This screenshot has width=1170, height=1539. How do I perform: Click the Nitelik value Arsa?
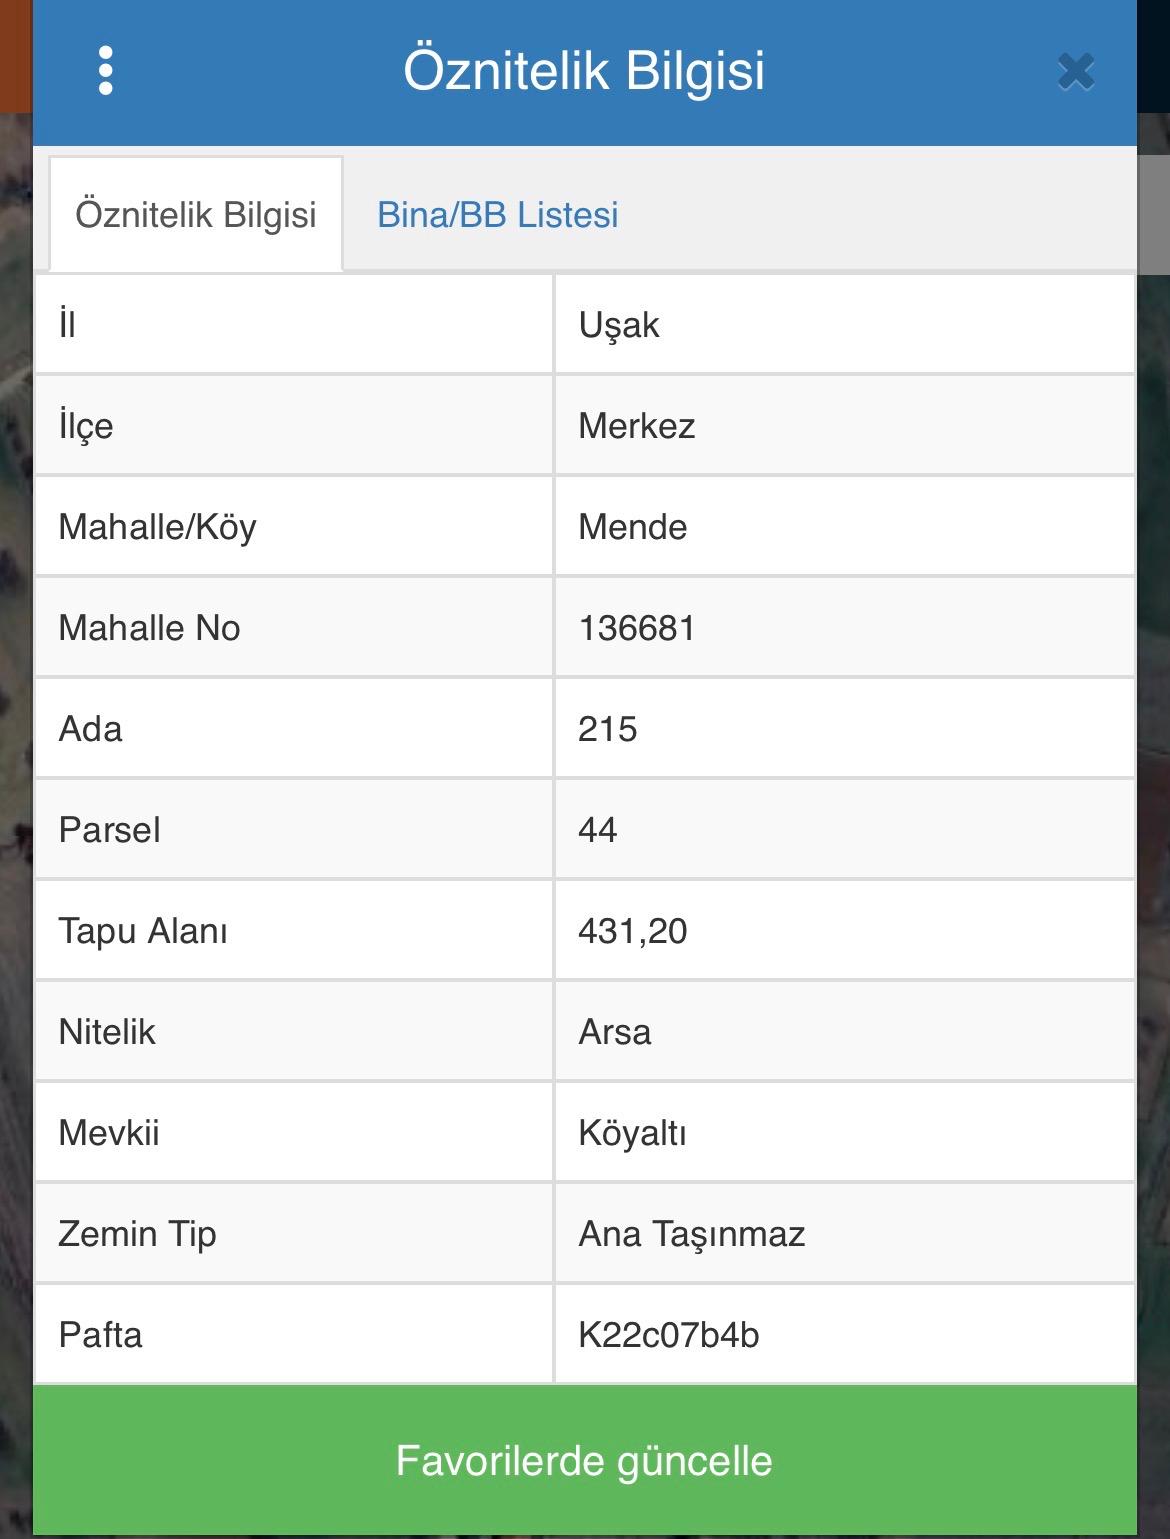point(614,1032)
